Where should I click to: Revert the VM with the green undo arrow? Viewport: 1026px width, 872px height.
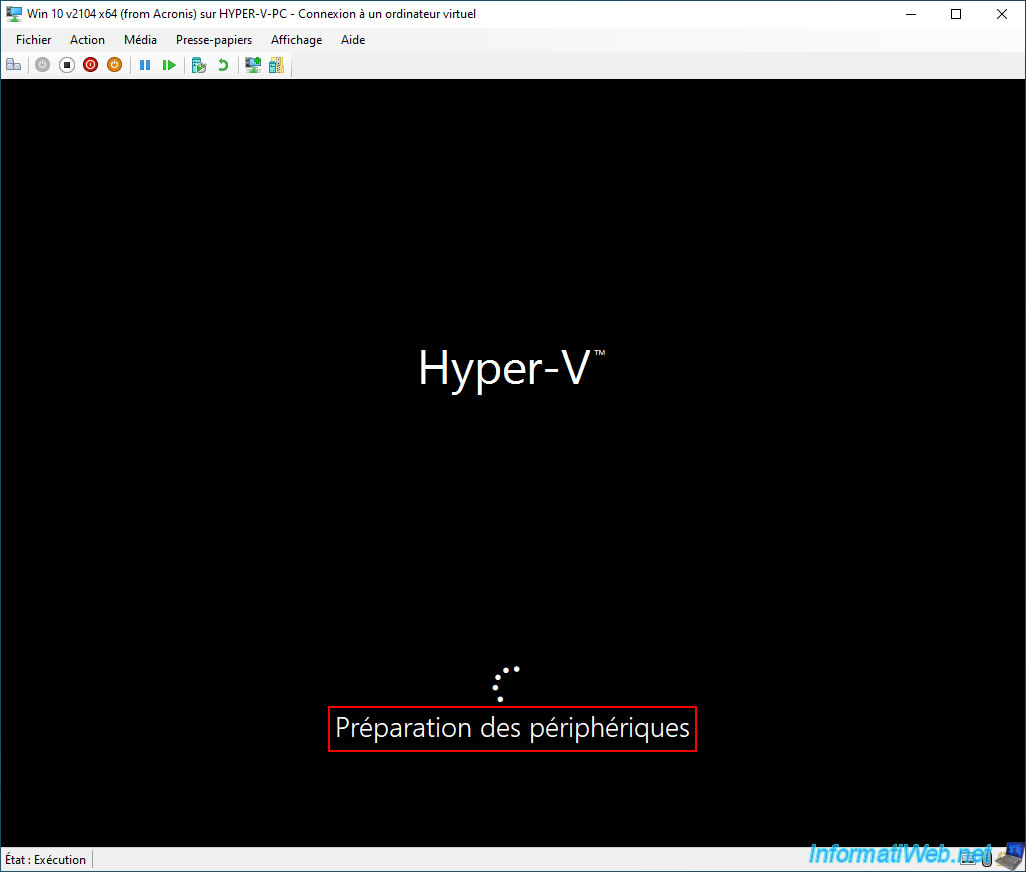tap(223, 65)
